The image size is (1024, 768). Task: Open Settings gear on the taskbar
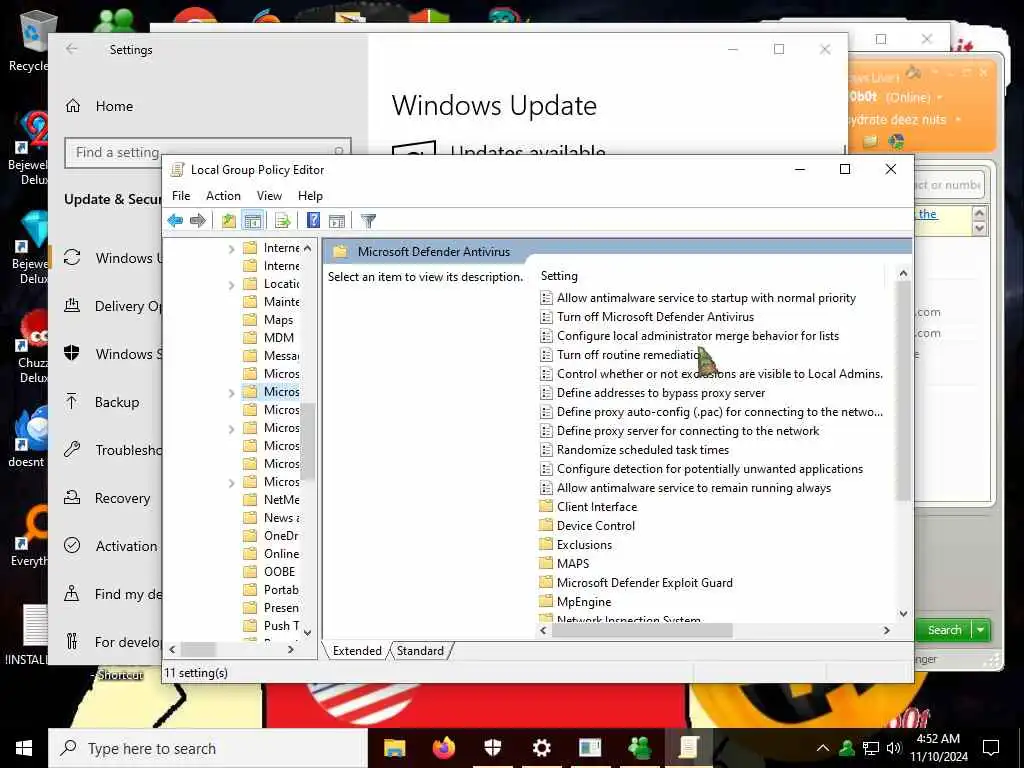pos(541,748)
